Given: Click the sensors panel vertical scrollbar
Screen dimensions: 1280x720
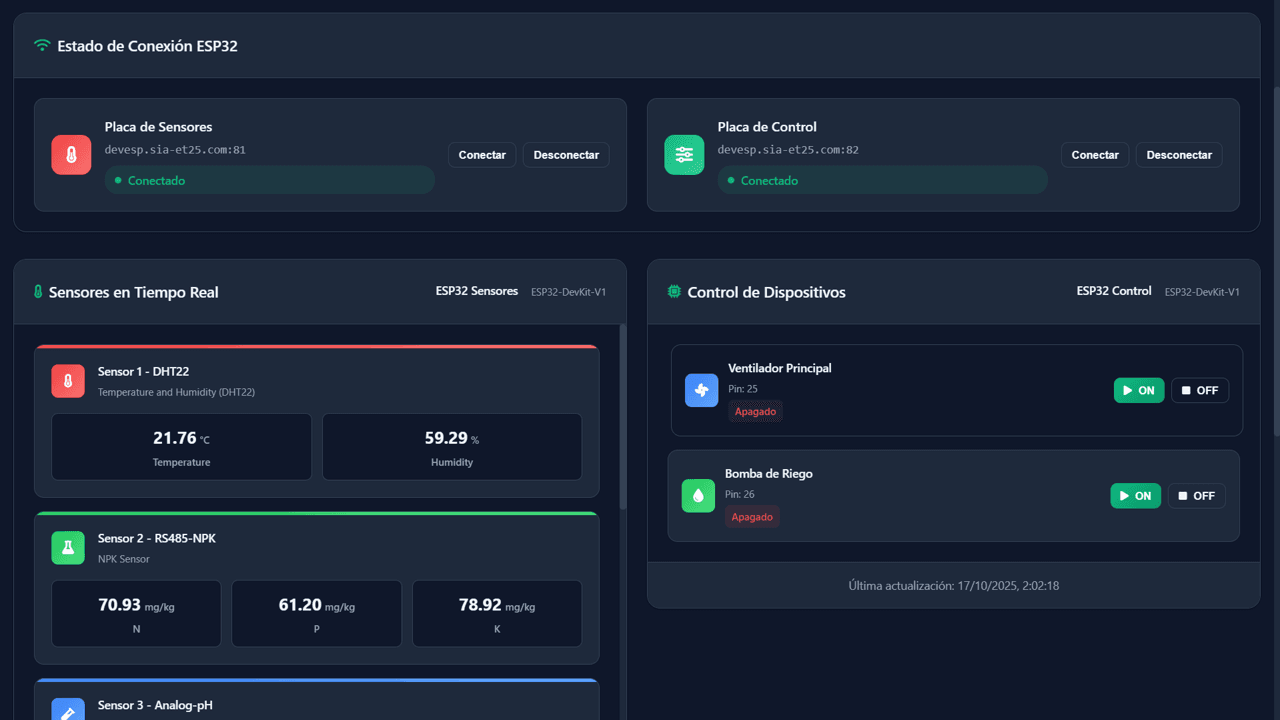Looking at the screenshot, I should (x=623, y=420).
